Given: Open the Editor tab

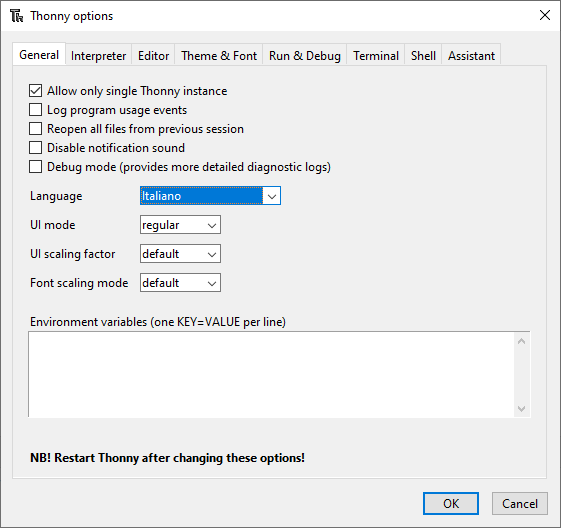Looking at the screenshot, I should coord(153,55).
